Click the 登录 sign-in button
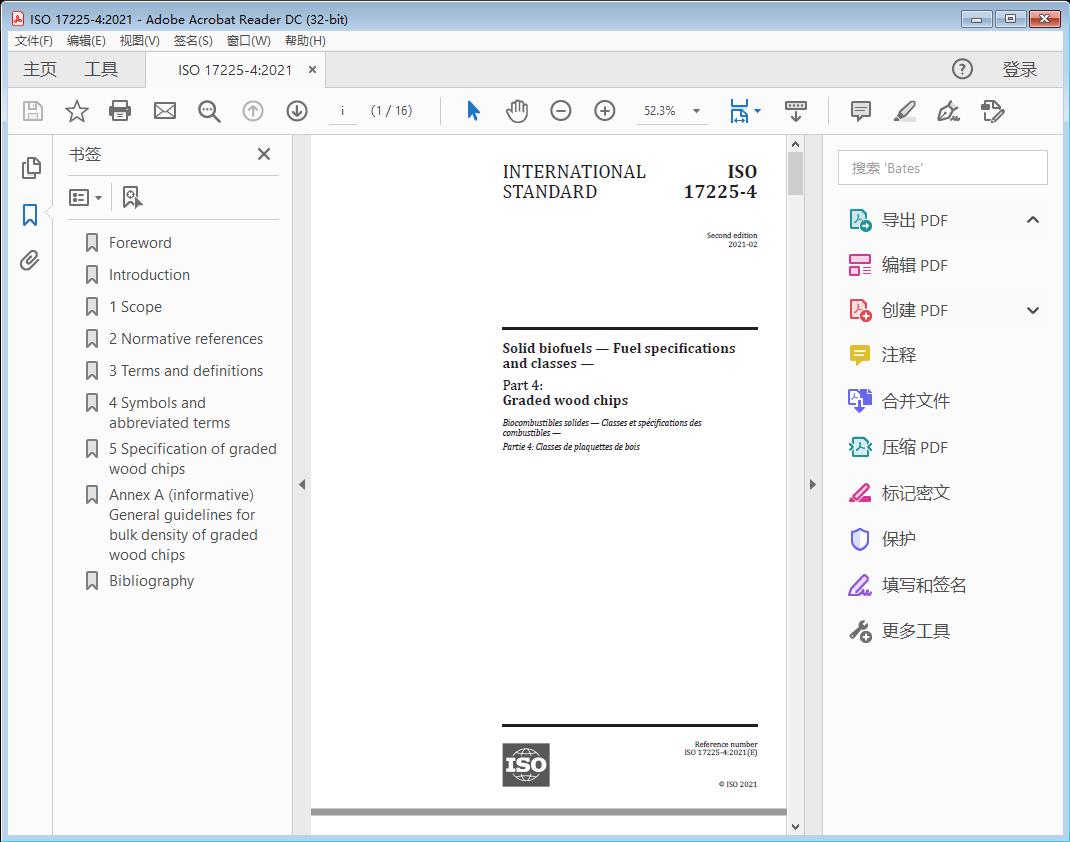This screenshot has height=842, width=1070. point(1019,69)
